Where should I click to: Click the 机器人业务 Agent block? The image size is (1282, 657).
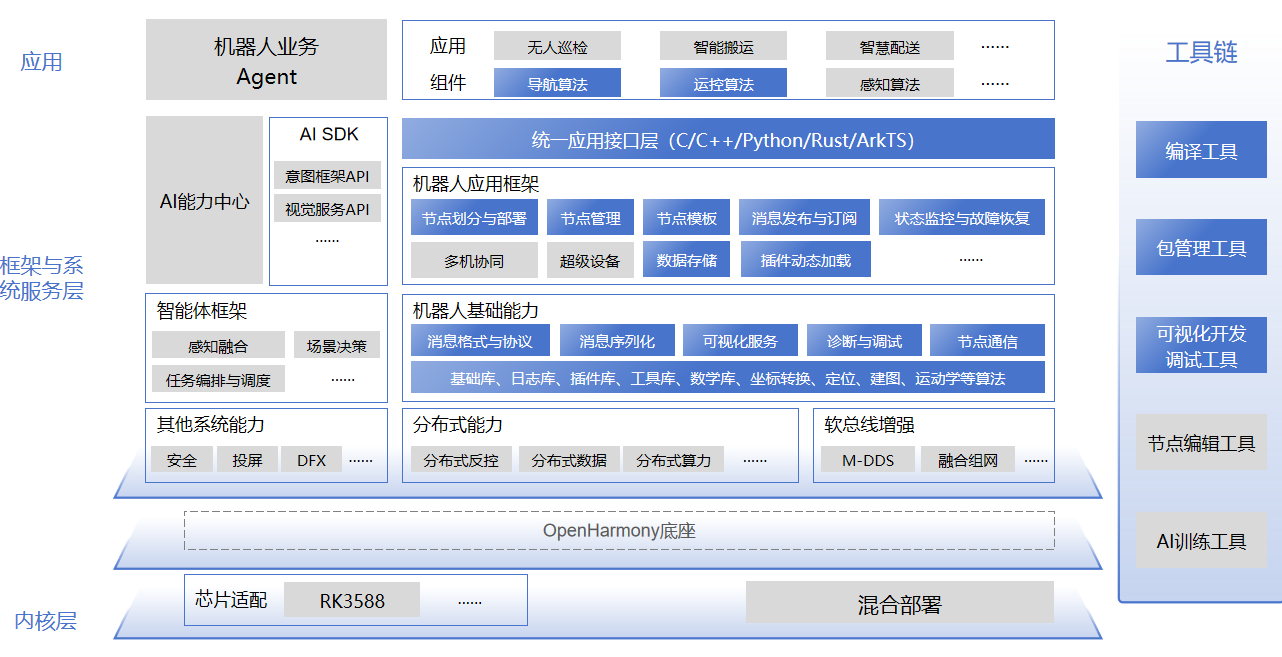point(266,61)
